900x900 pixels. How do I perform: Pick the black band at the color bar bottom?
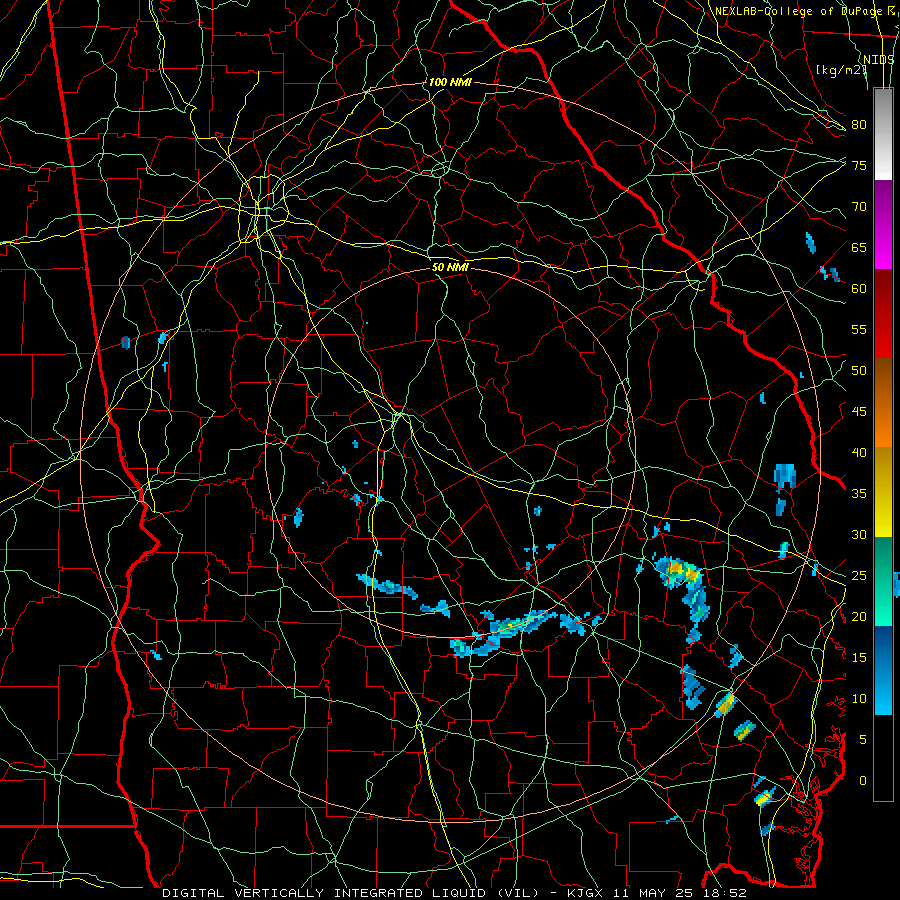pyautogui.click(x=883, y=758)
